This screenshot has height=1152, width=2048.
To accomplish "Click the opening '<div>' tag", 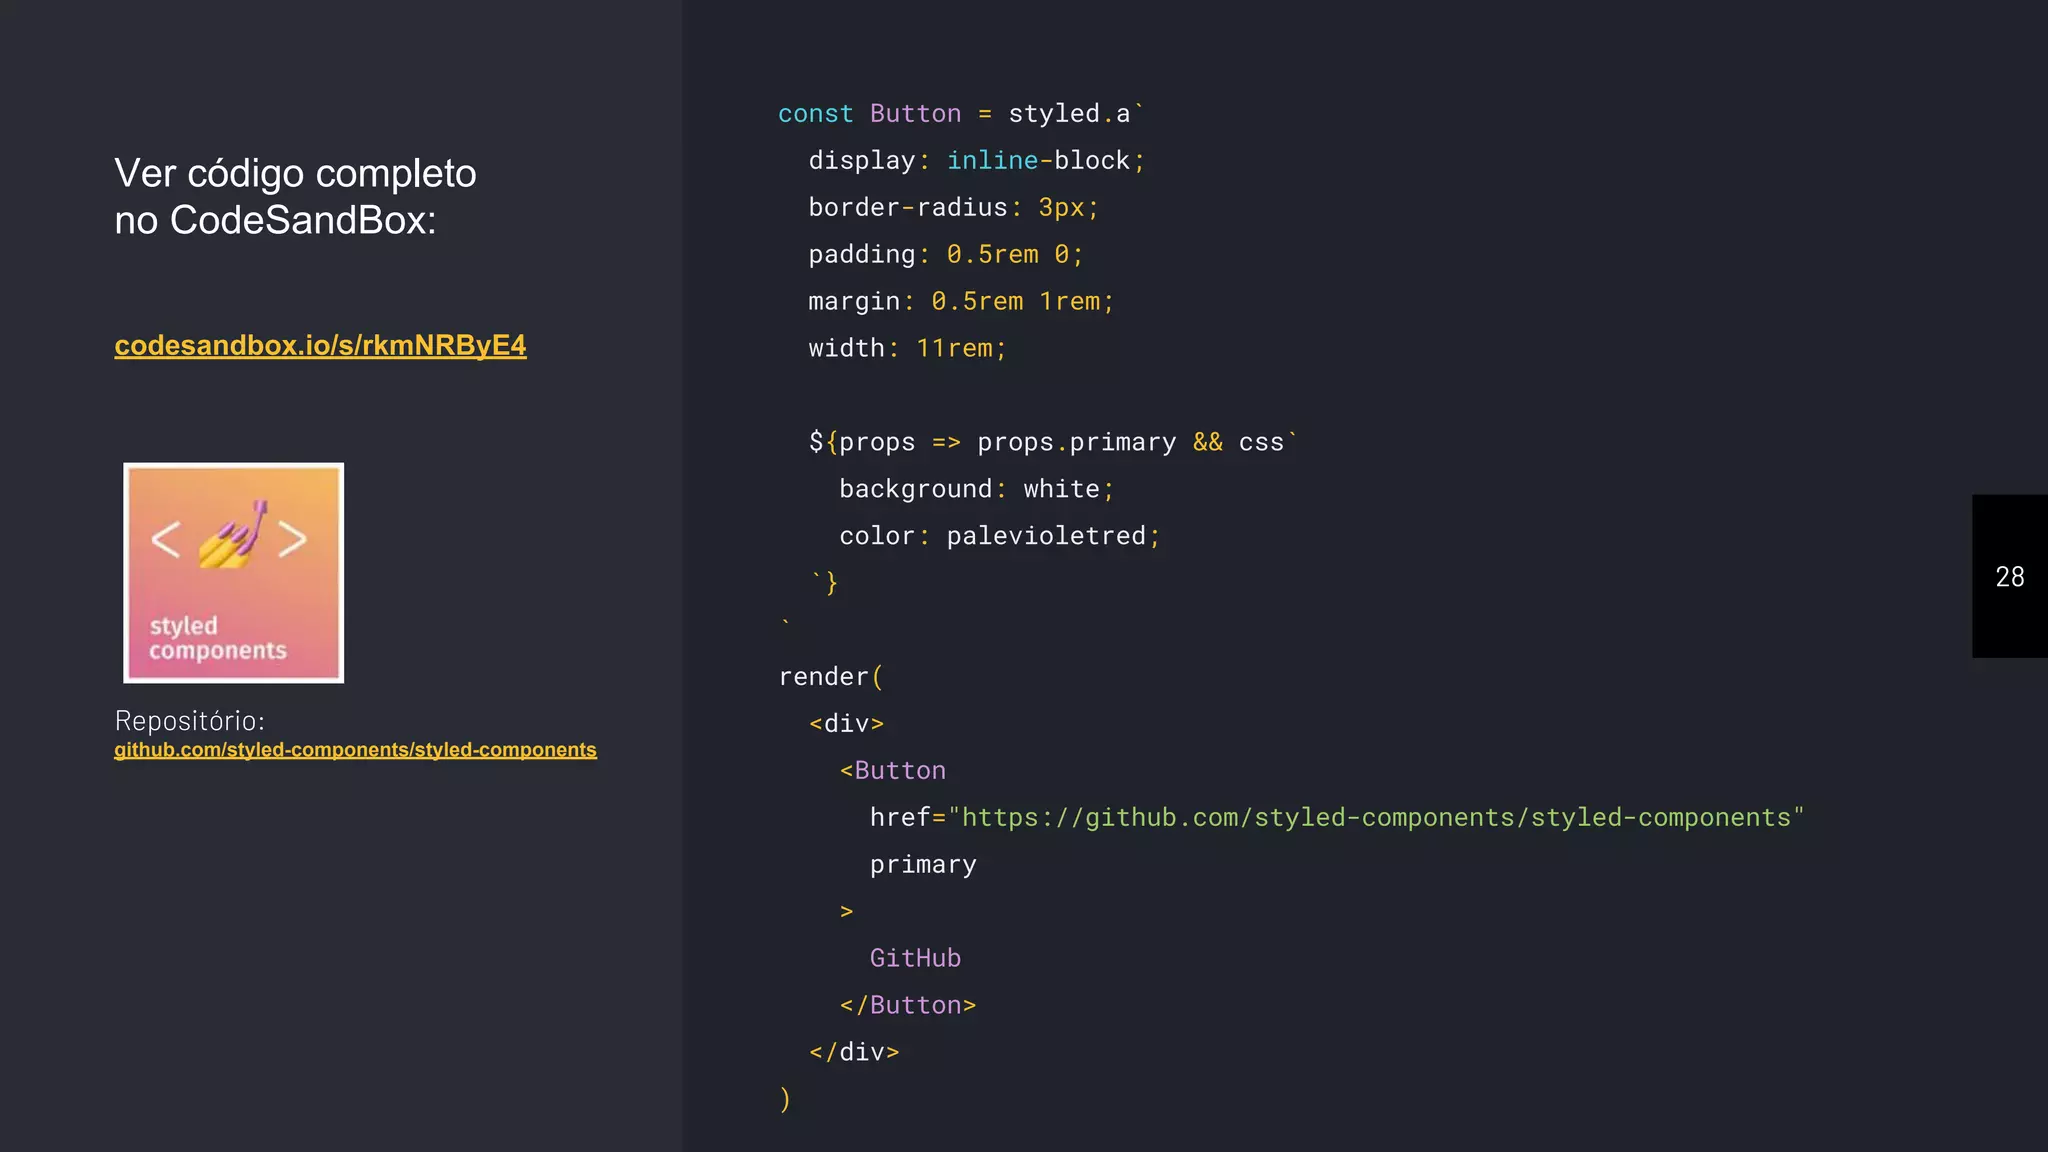I will tap(847, 724).
